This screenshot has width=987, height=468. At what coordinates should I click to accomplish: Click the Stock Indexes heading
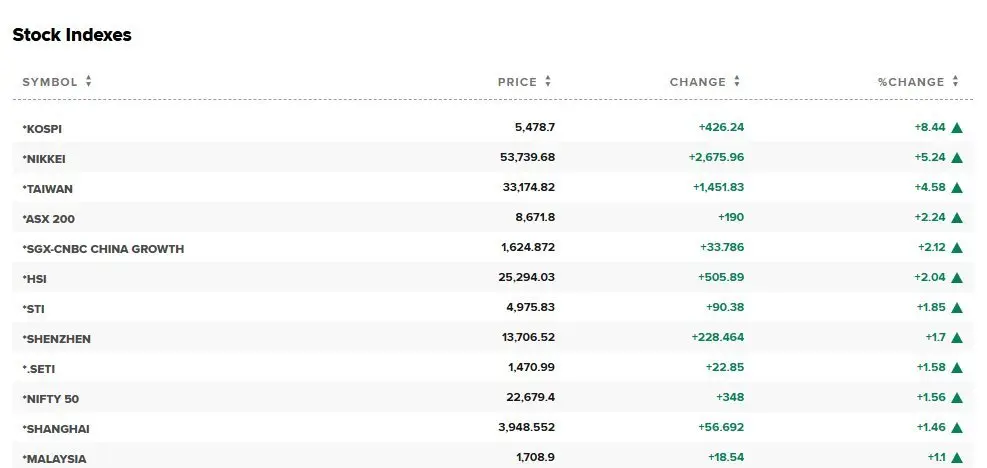tap(72, 35)
